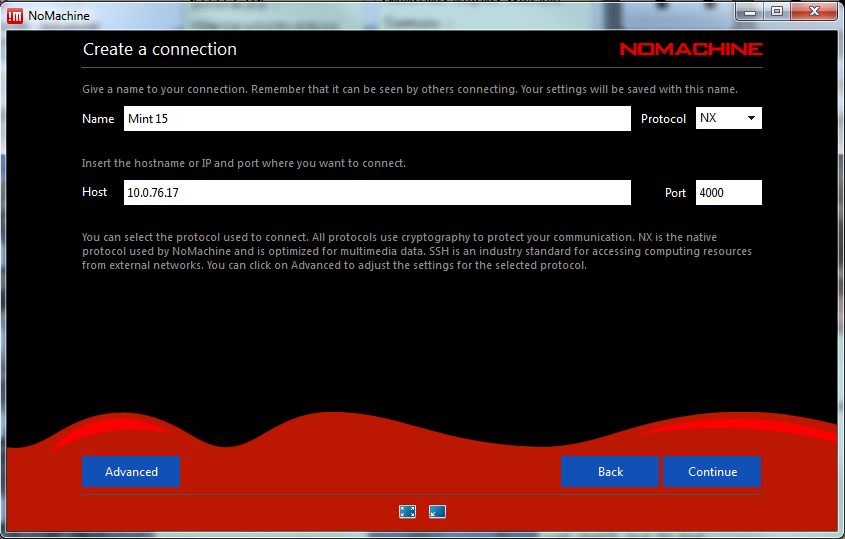Click the NoMachine app icon in the title bar
This screenshot has width=845, height=539.
point(15,16)
